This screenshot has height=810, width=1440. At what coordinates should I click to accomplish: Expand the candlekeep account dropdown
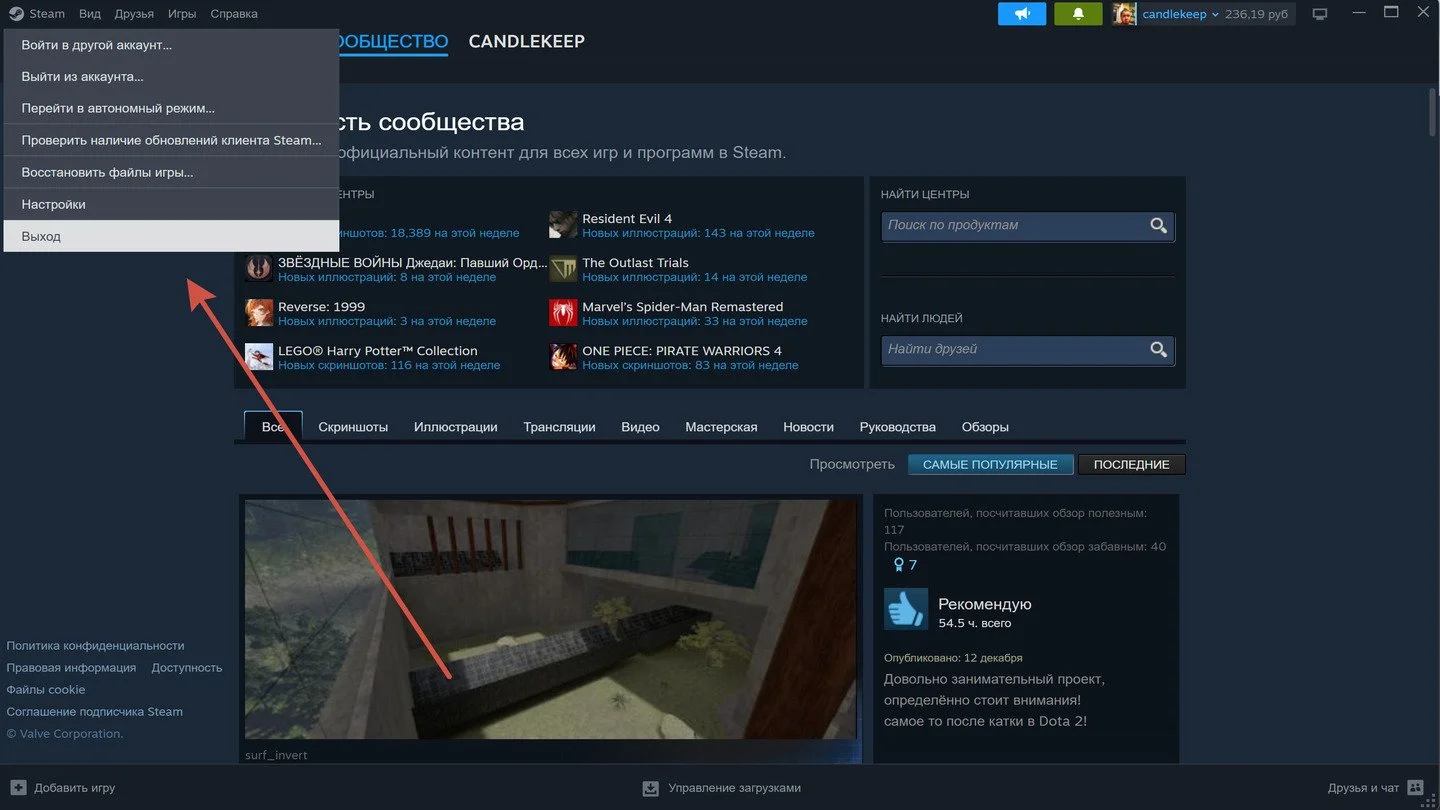point(1215,15)
